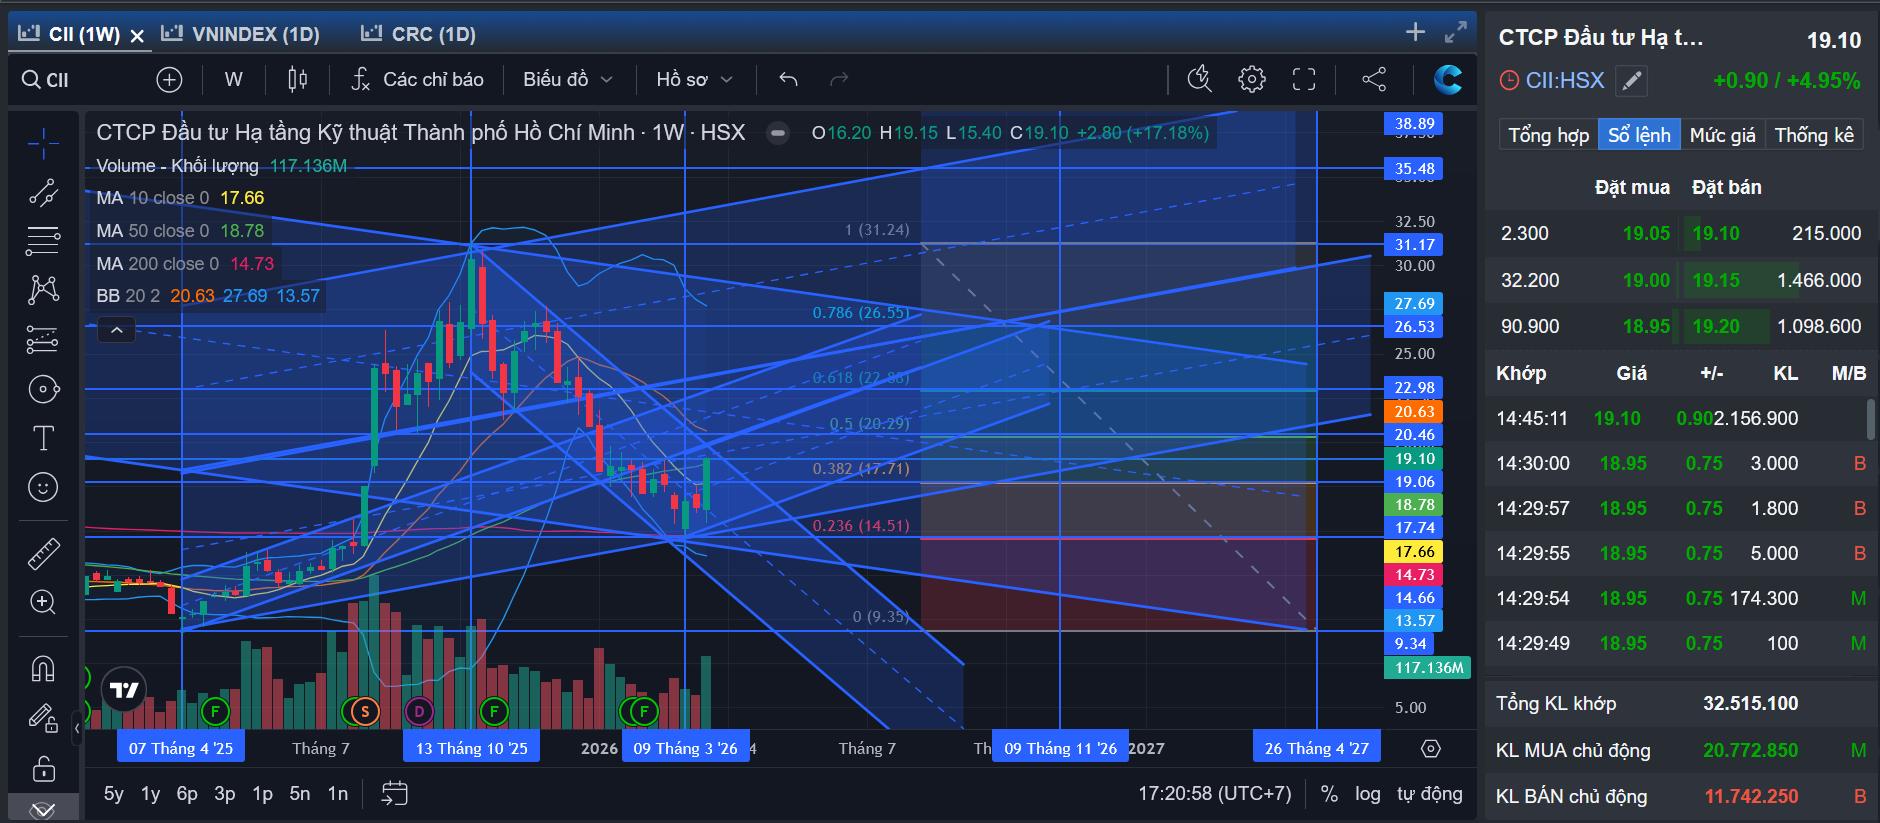Set time range to 5n
This screenshot has width=1880, height=823.
click(x=299, y=794)
